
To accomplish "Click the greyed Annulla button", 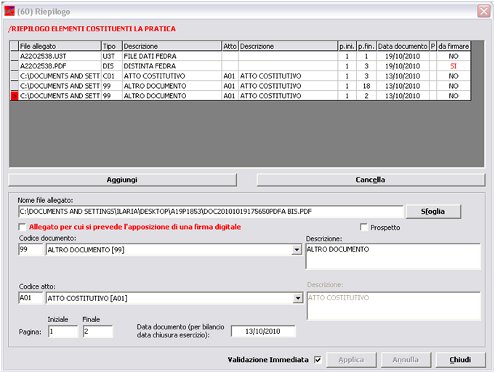I will point(406,360).
